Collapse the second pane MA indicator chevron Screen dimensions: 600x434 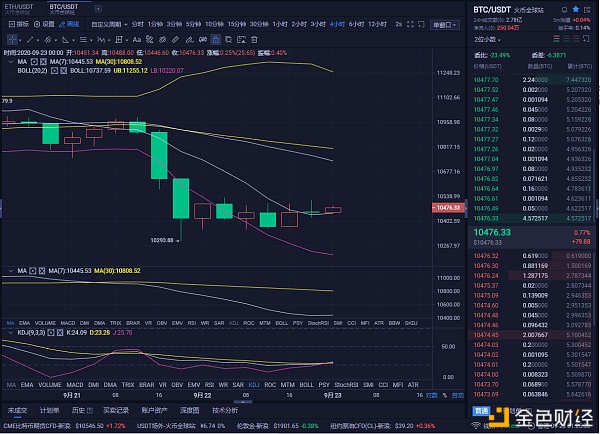[x=11, y=271]
